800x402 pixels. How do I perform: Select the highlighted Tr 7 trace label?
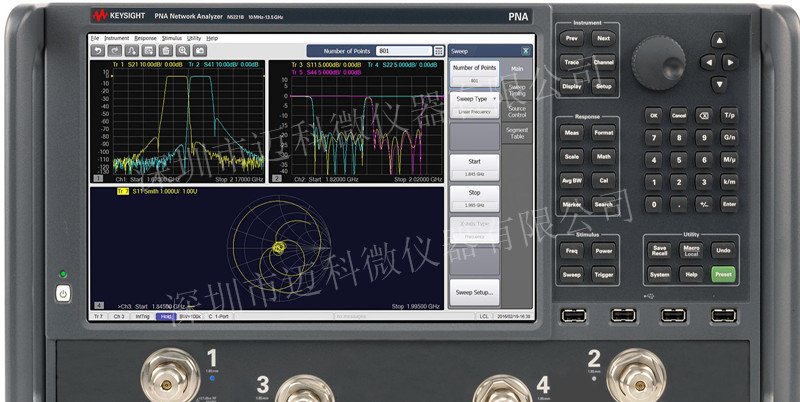(x=123, y=191)
